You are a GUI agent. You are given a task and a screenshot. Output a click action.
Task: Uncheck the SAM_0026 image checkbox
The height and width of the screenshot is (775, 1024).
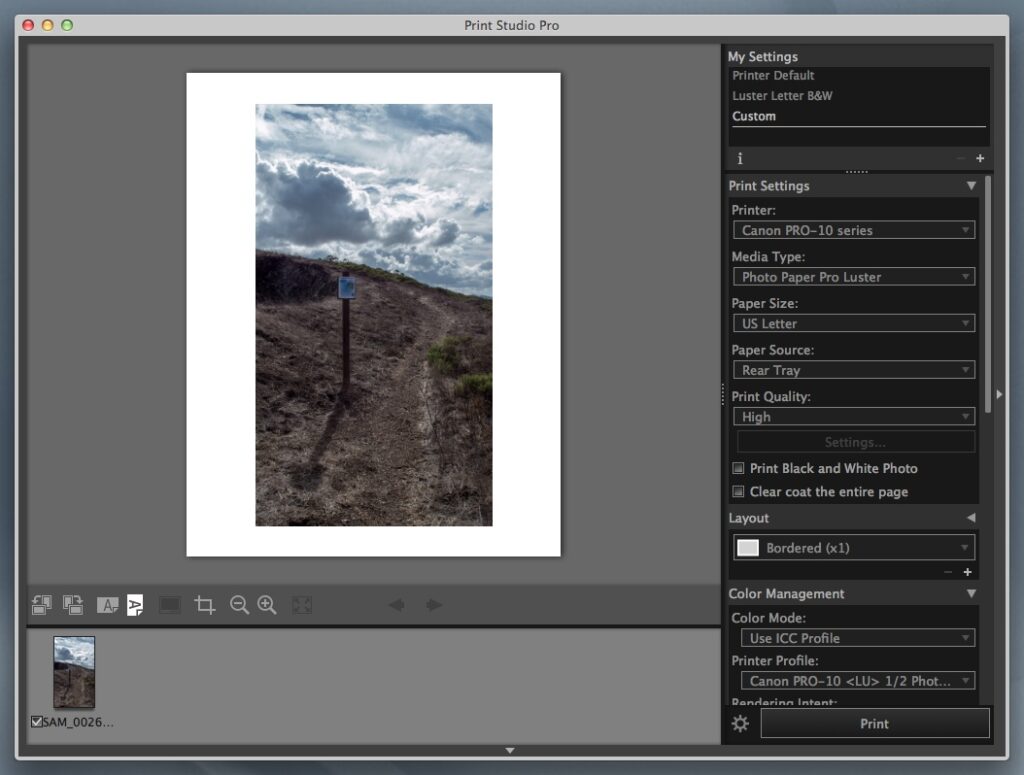37,722
